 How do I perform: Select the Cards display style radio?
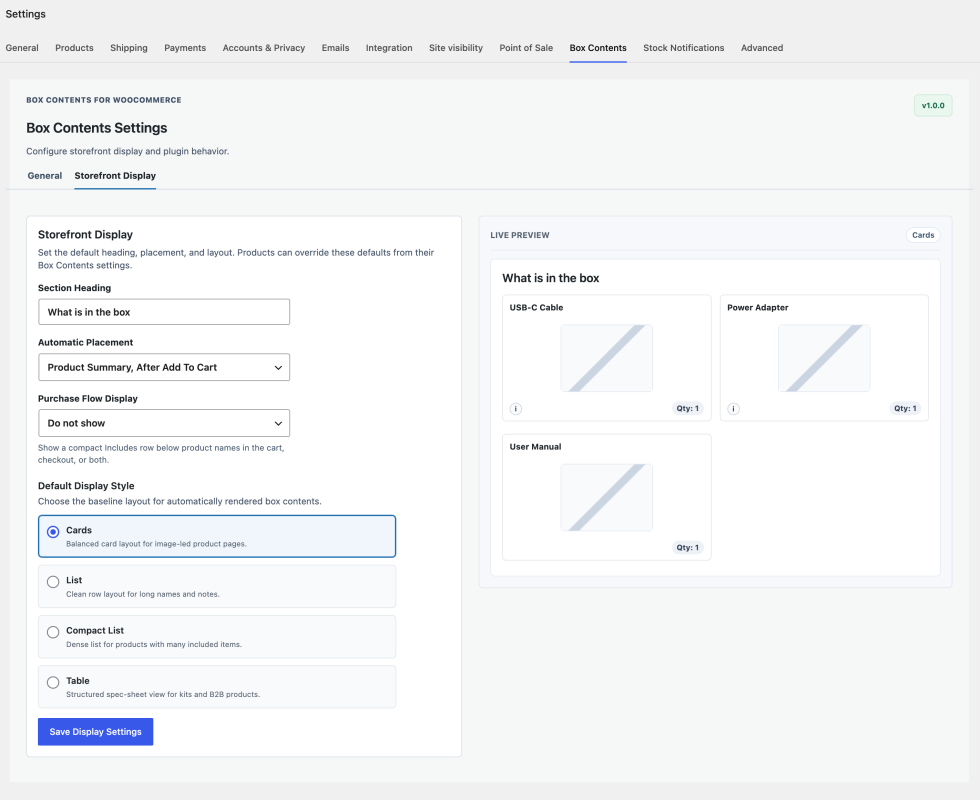[53, 532]
